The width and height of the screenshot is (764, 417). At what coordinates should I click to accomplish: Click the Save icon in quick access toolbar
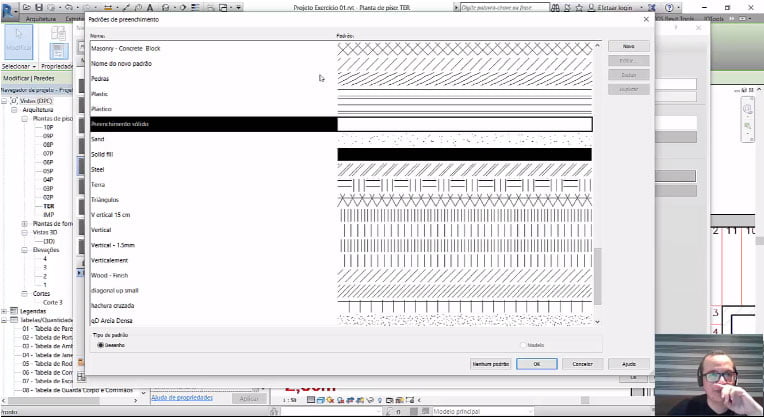pyautogui.click(x=39, y=7)
